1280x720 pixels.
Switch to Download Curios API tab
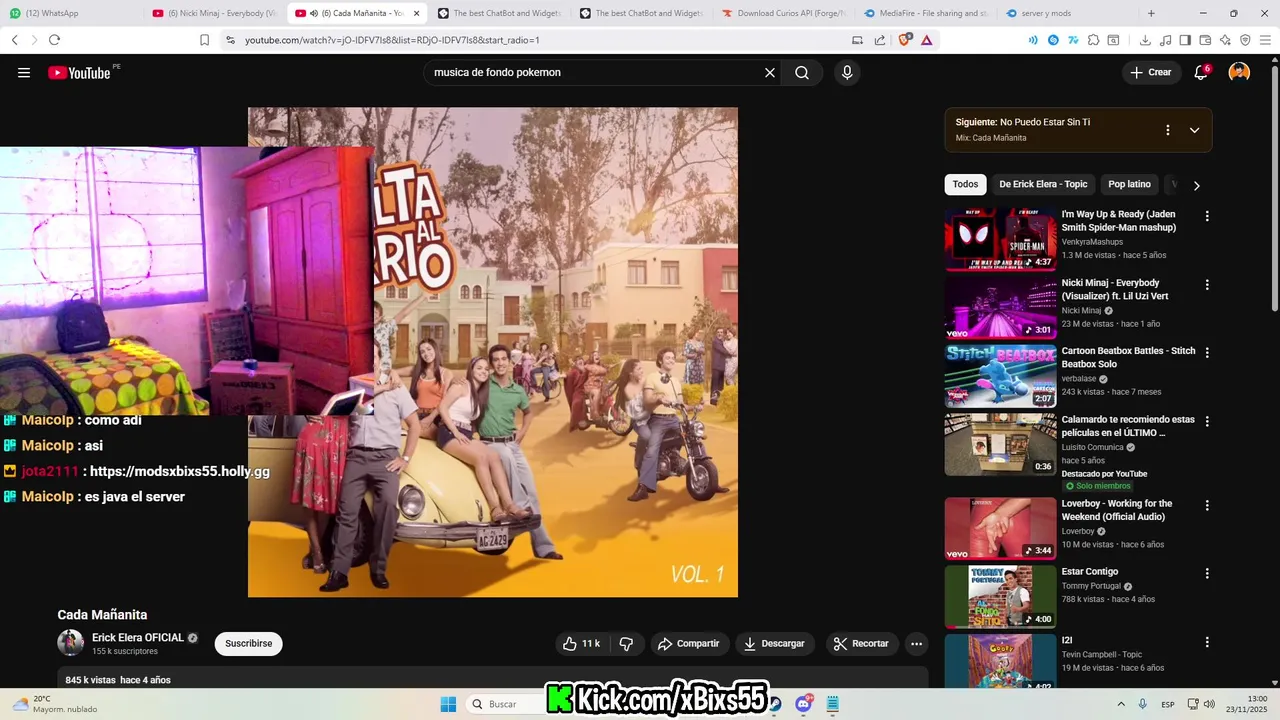(784, 13)
